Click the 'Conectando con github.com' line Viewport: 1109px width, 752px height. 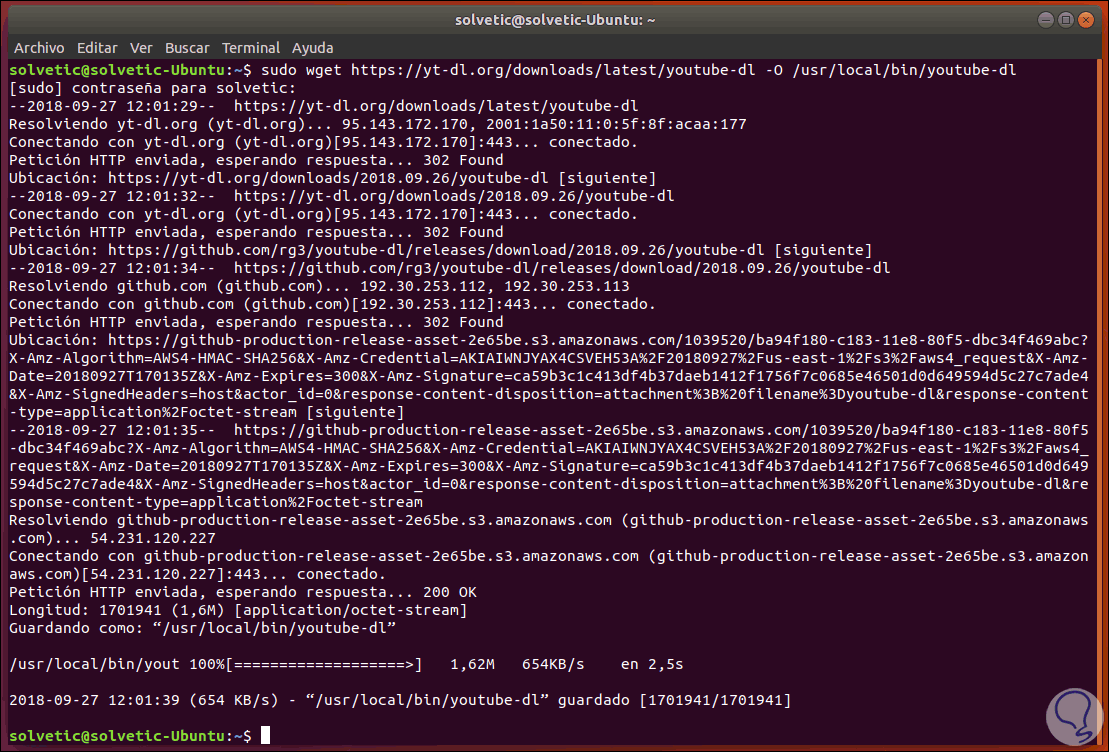332,304
